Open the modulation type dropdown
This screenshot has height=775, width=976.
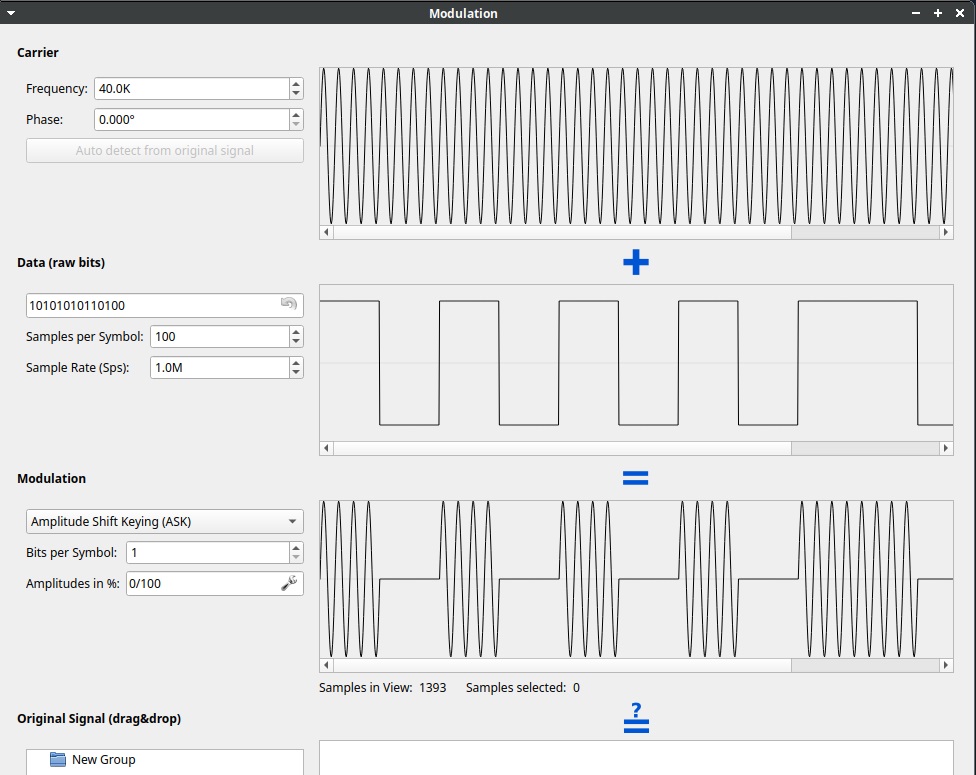pos(164,522)
